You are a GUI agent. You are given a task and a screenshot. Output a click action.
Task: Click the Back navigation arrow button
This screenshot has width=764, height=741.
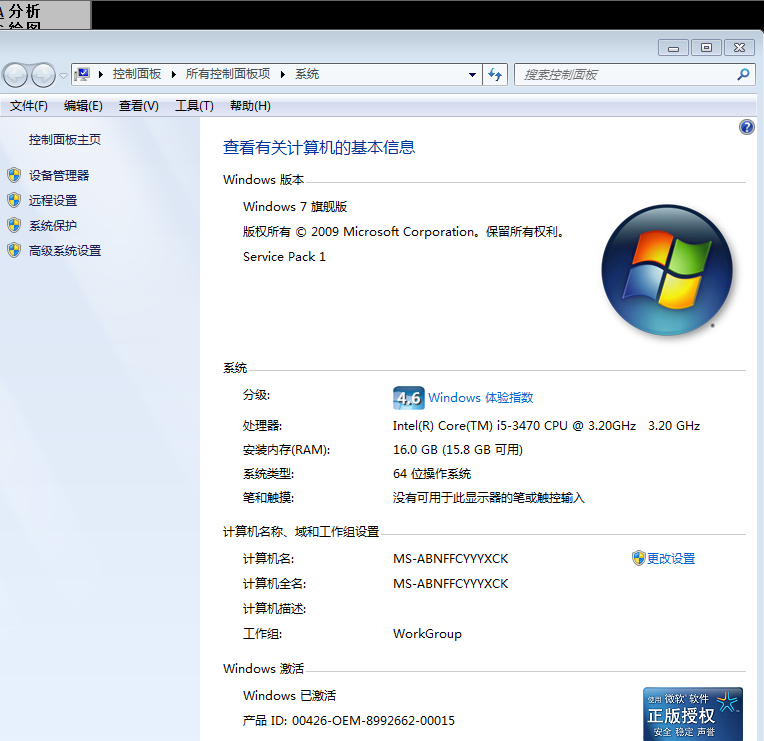[16, 75]
